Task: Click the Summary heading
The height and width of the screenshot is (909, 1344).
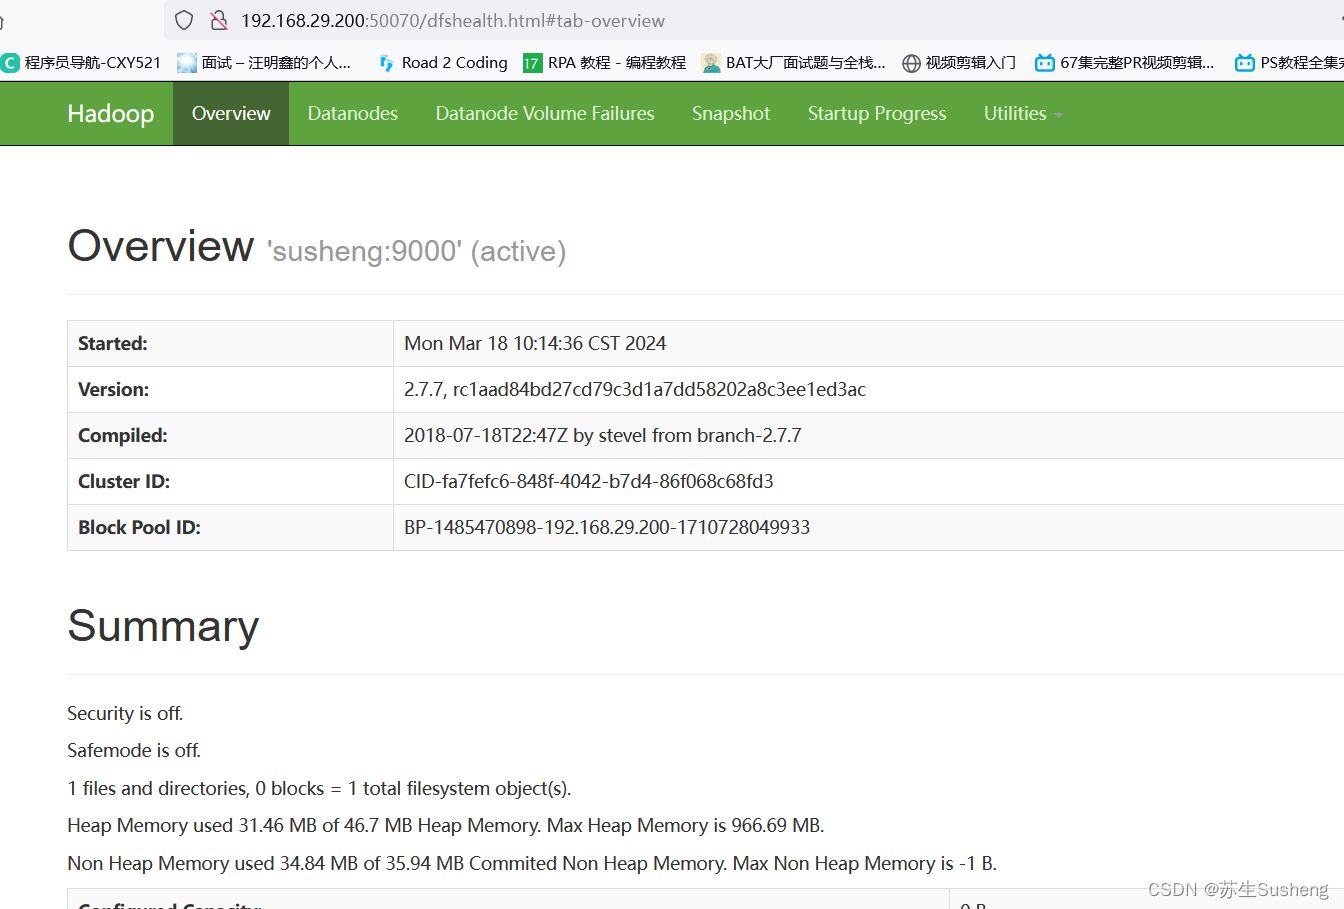Action: coord(163,626)
